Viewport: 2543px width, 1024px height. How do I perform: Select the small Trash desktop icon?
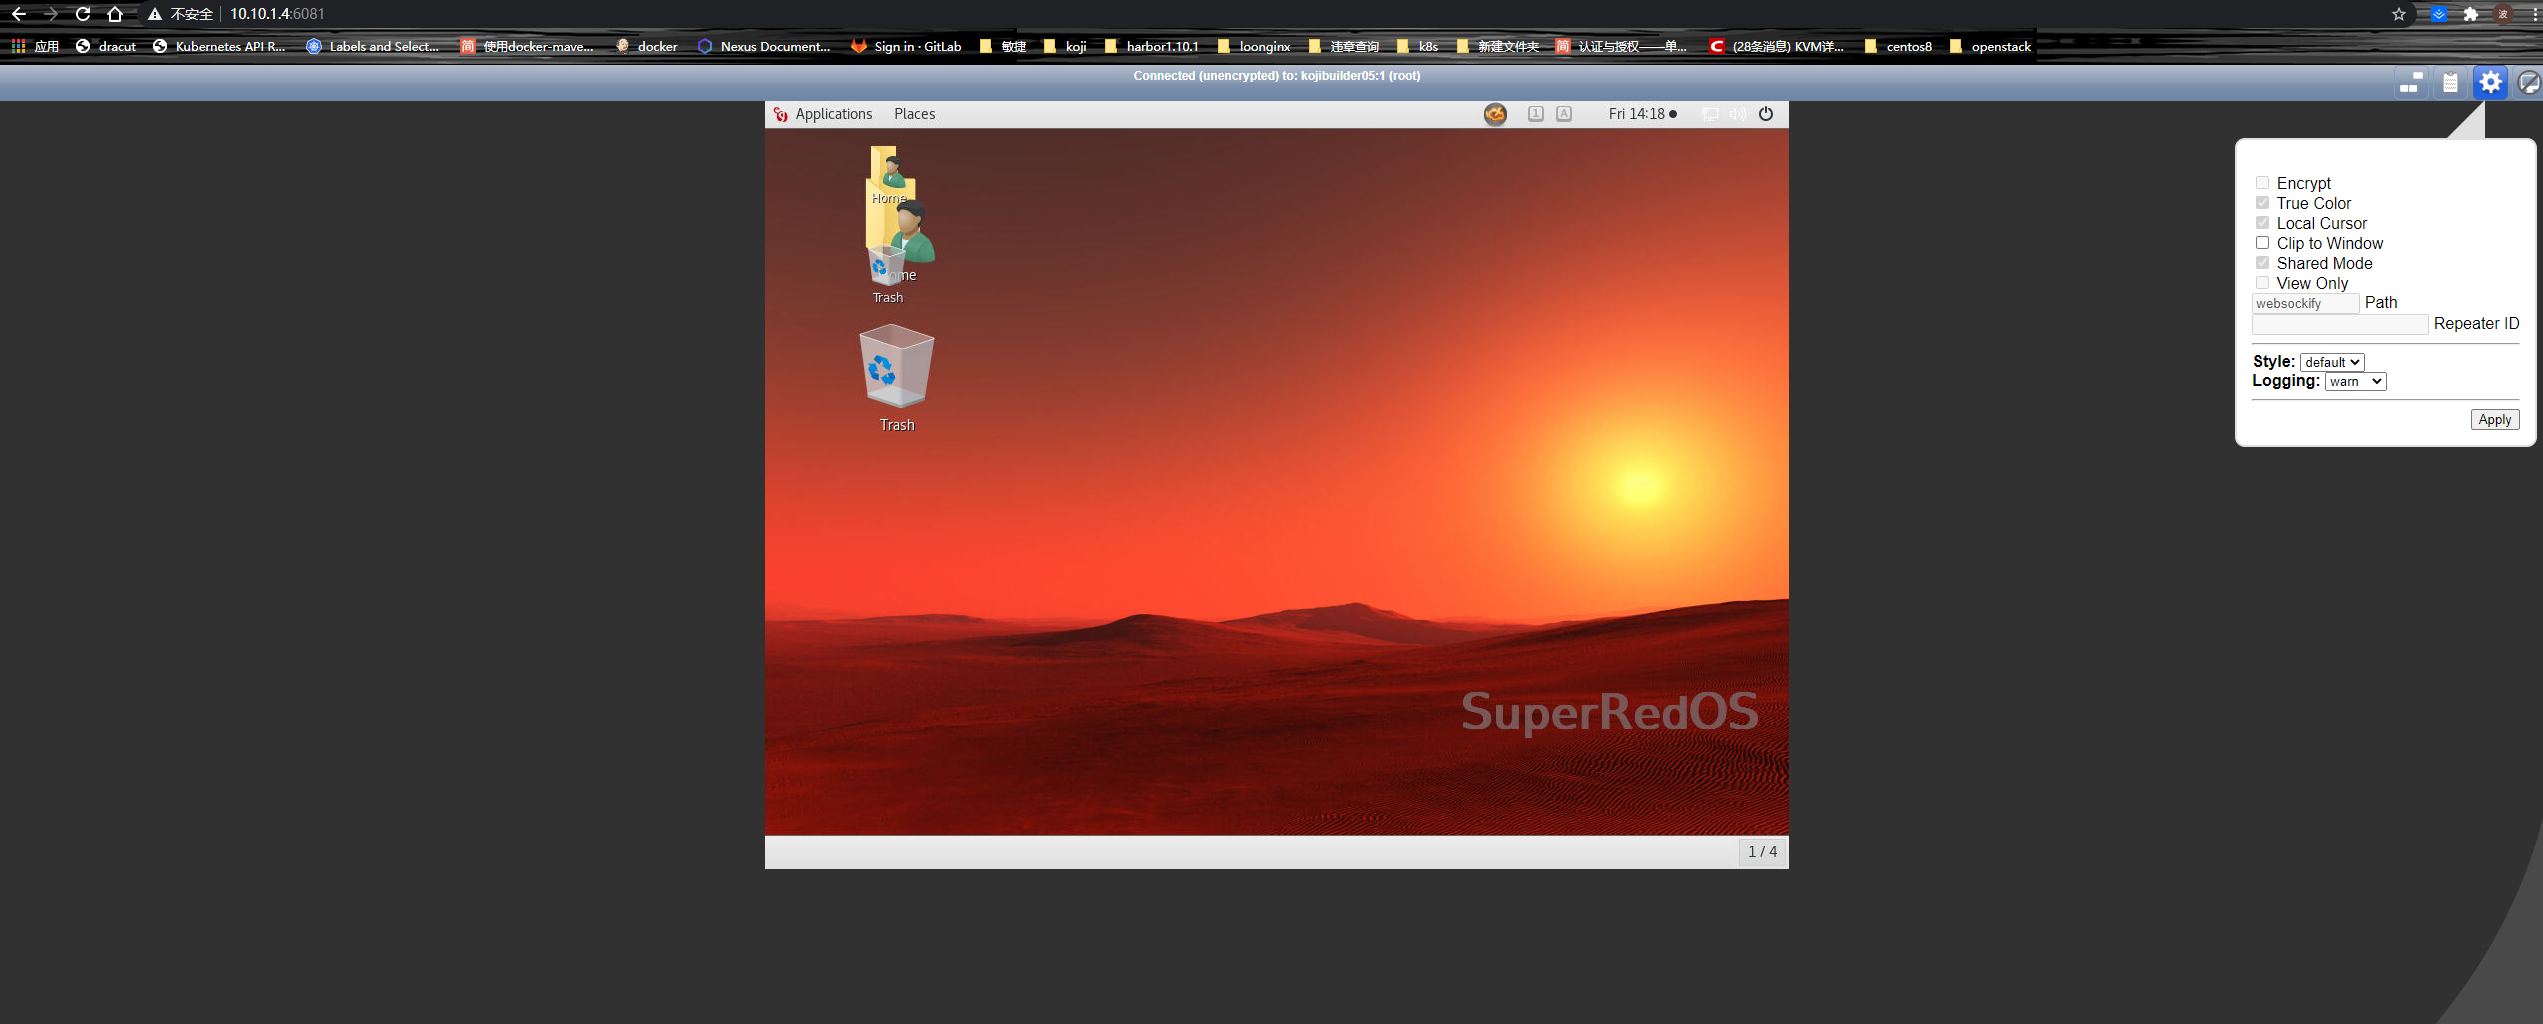pyautogui.click(x=887, y=275)
